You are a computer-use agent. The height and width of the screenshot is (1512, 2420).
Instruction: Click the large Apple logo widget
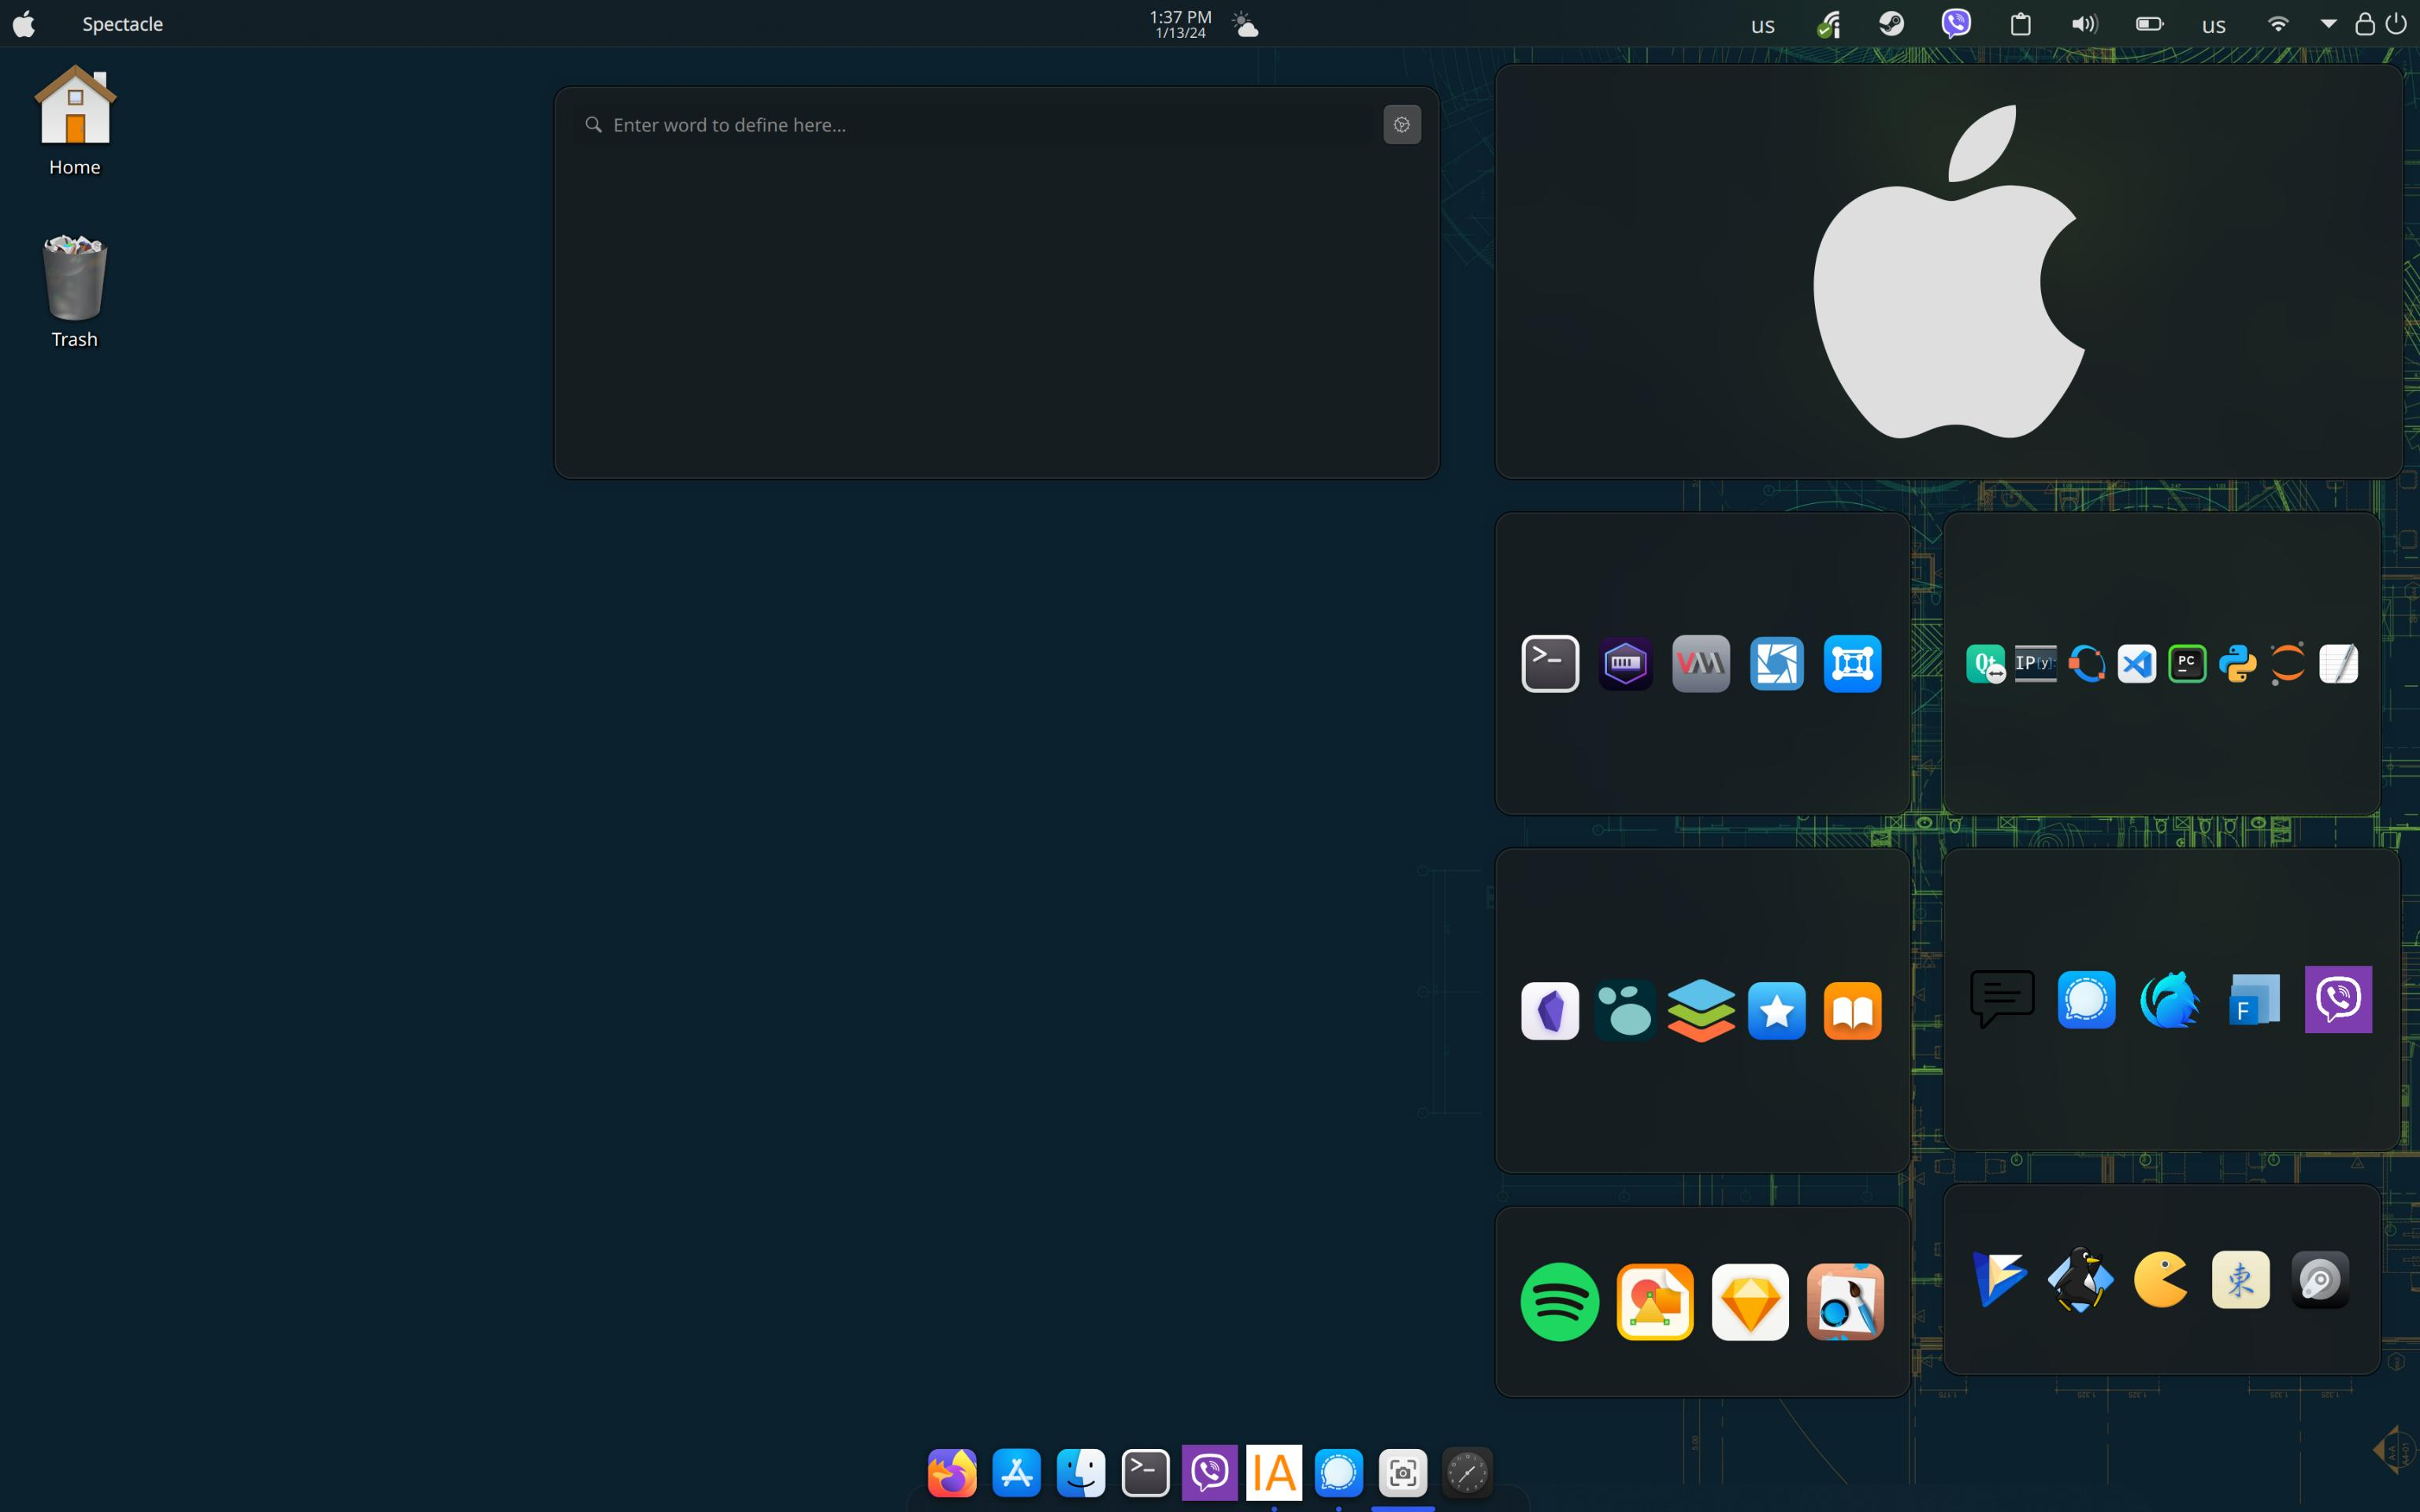[x=1948, y=271]
